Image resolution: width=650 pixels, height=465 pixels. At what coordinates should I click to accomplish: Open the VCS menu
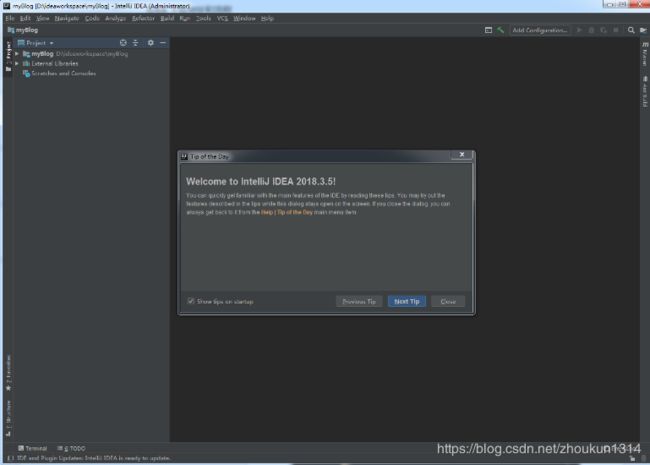coord(222,19)
